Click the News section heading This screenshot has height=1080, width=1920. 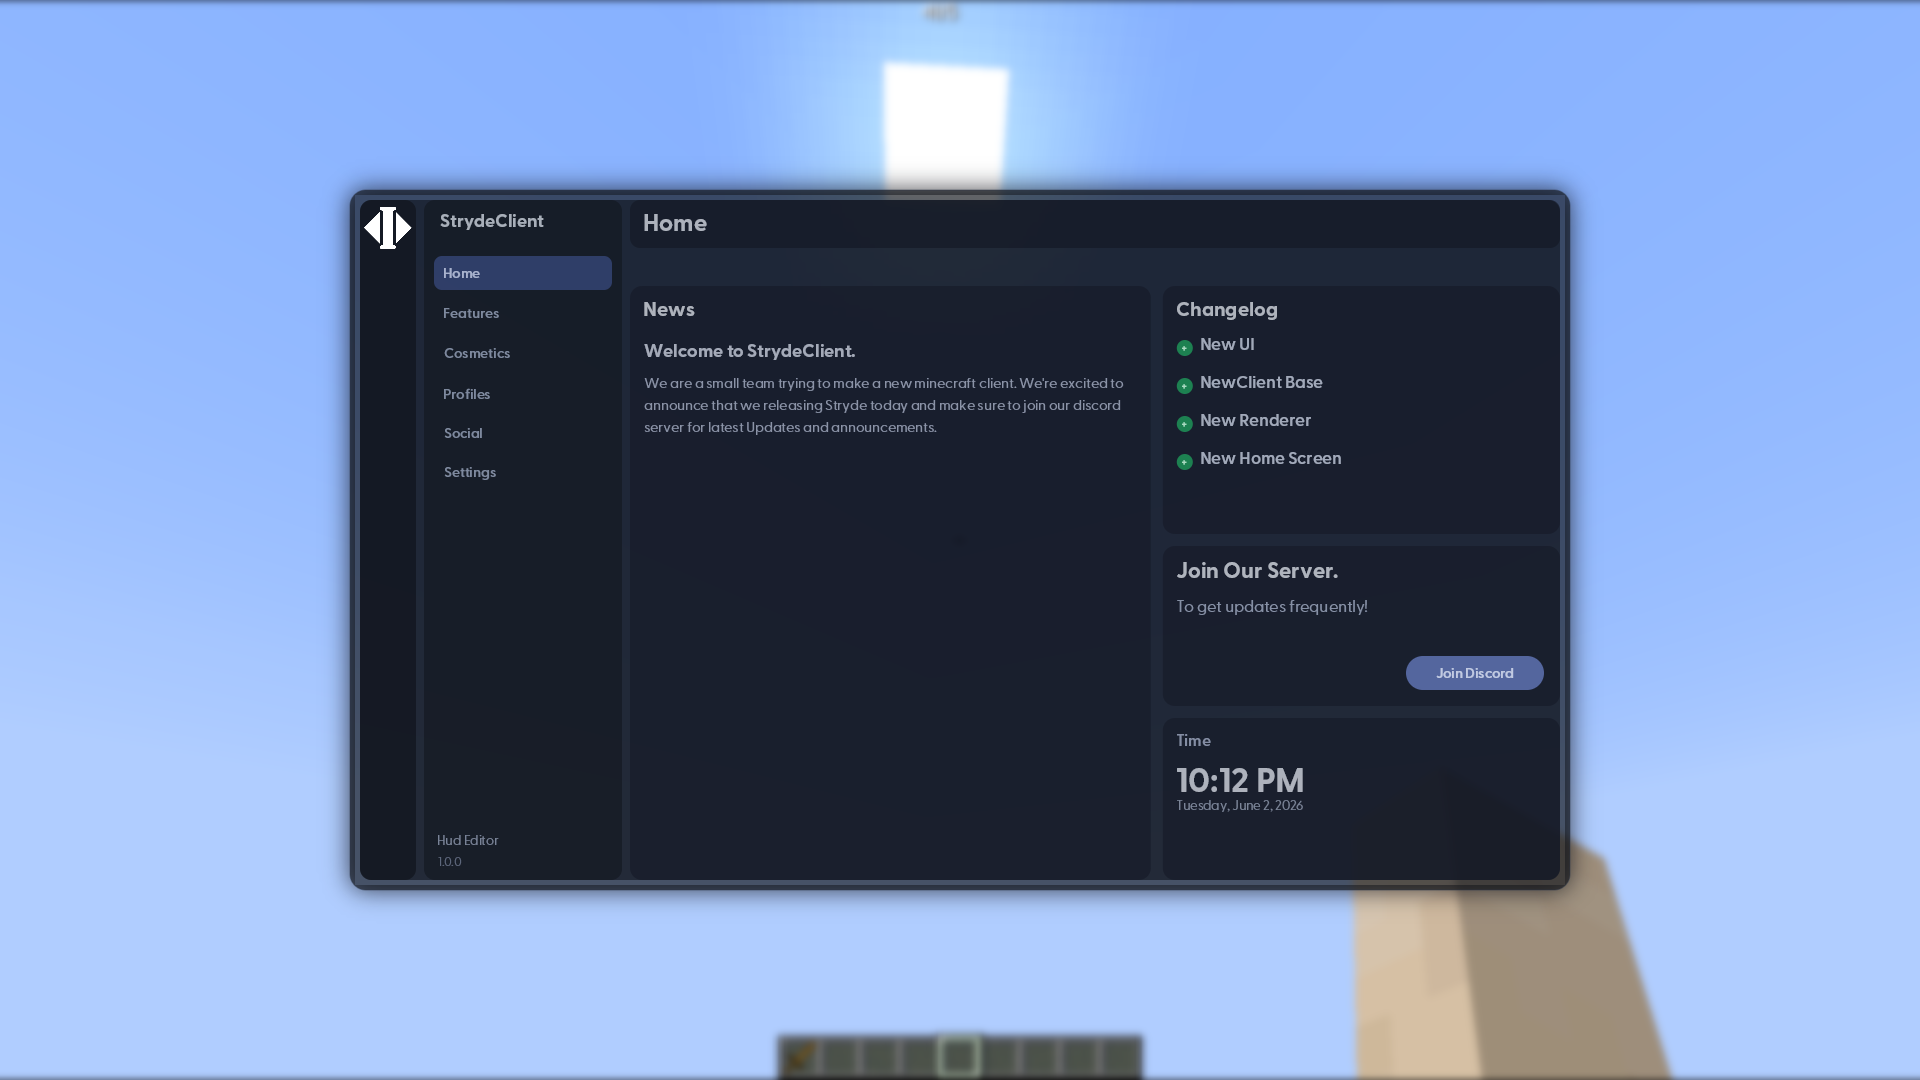[668, 309]
